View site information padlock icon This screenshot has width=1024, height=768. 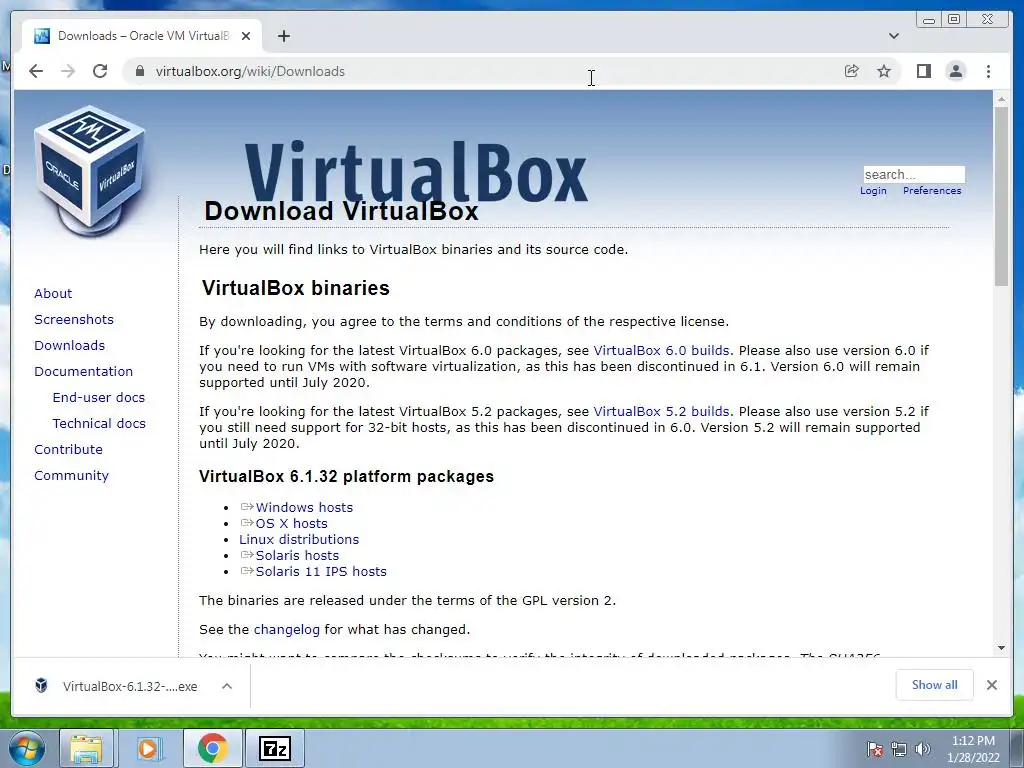tap(139, 71)
